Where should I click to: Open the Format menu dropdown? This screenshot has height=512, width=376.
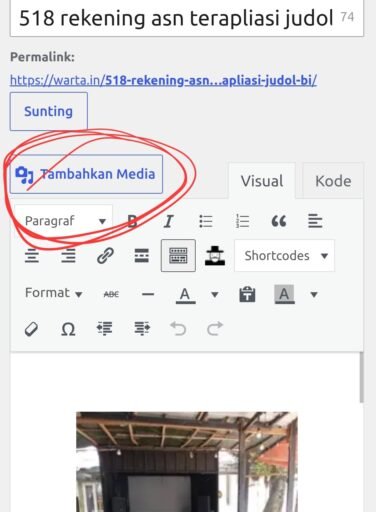(53, 293)
